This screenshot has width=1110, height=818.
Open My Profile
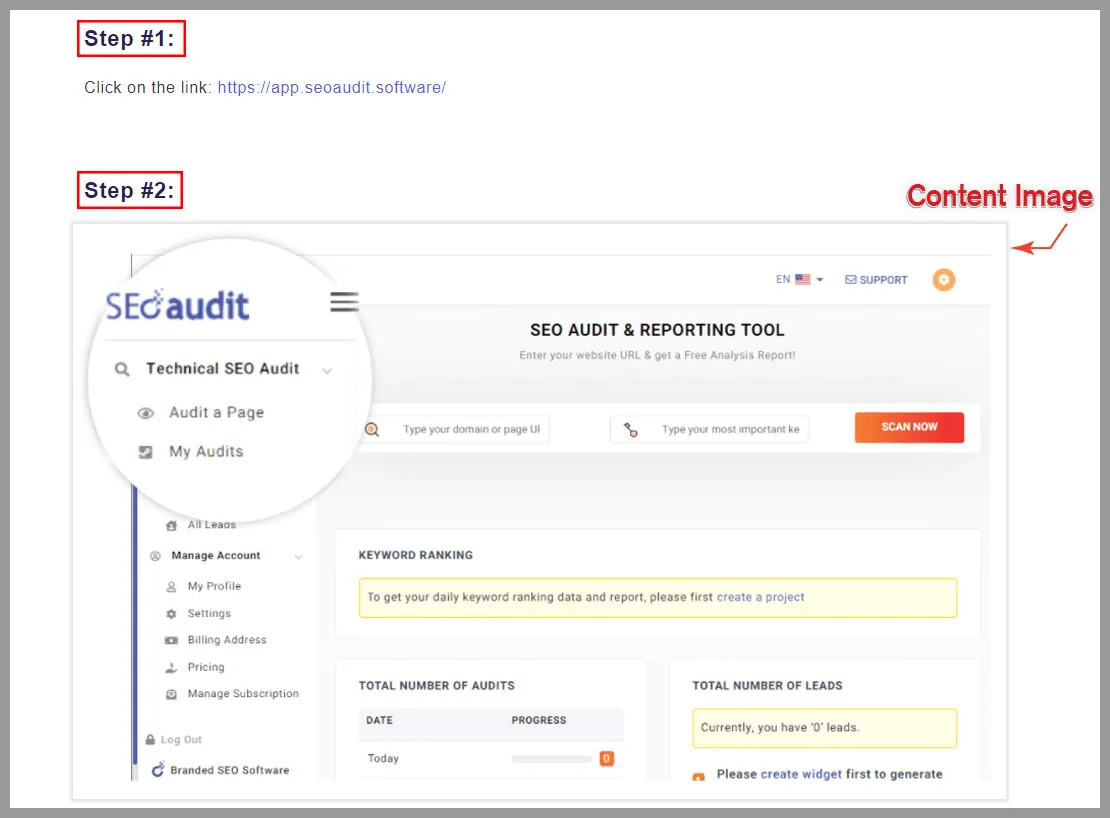pyautogui.click(x=214, y=586)
